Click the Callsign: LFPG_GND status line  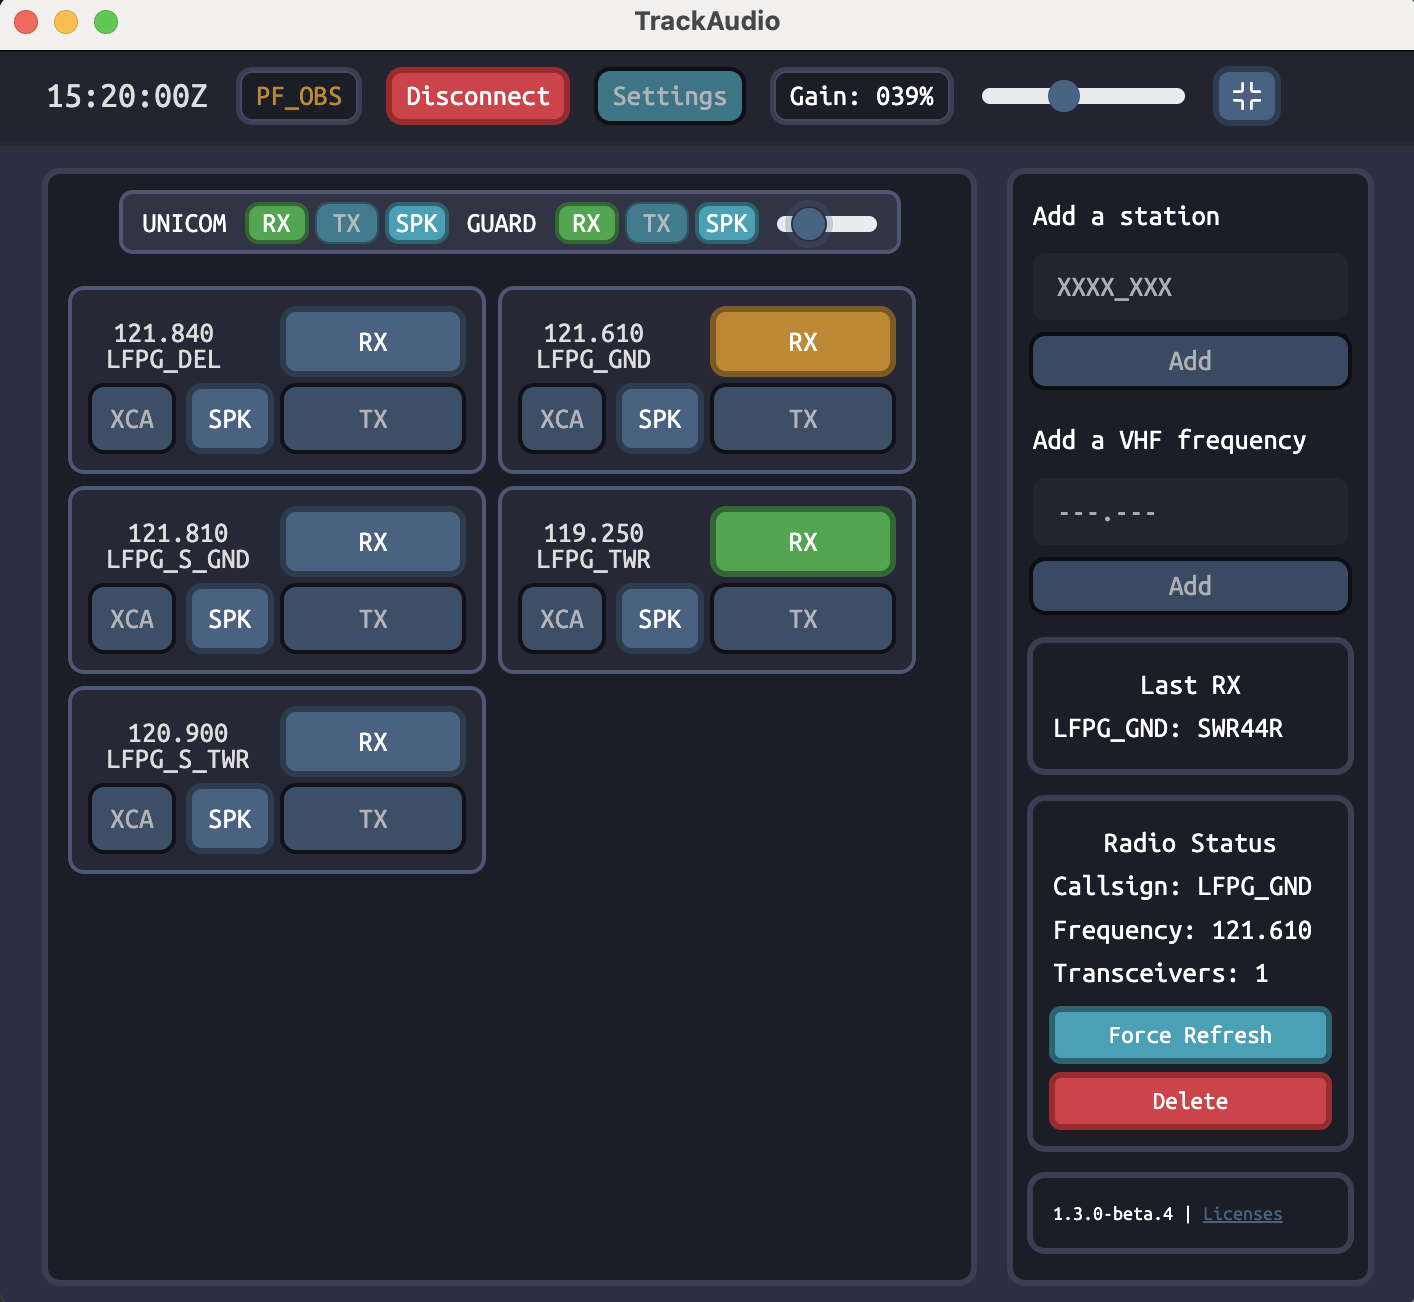click(1182, 886)
